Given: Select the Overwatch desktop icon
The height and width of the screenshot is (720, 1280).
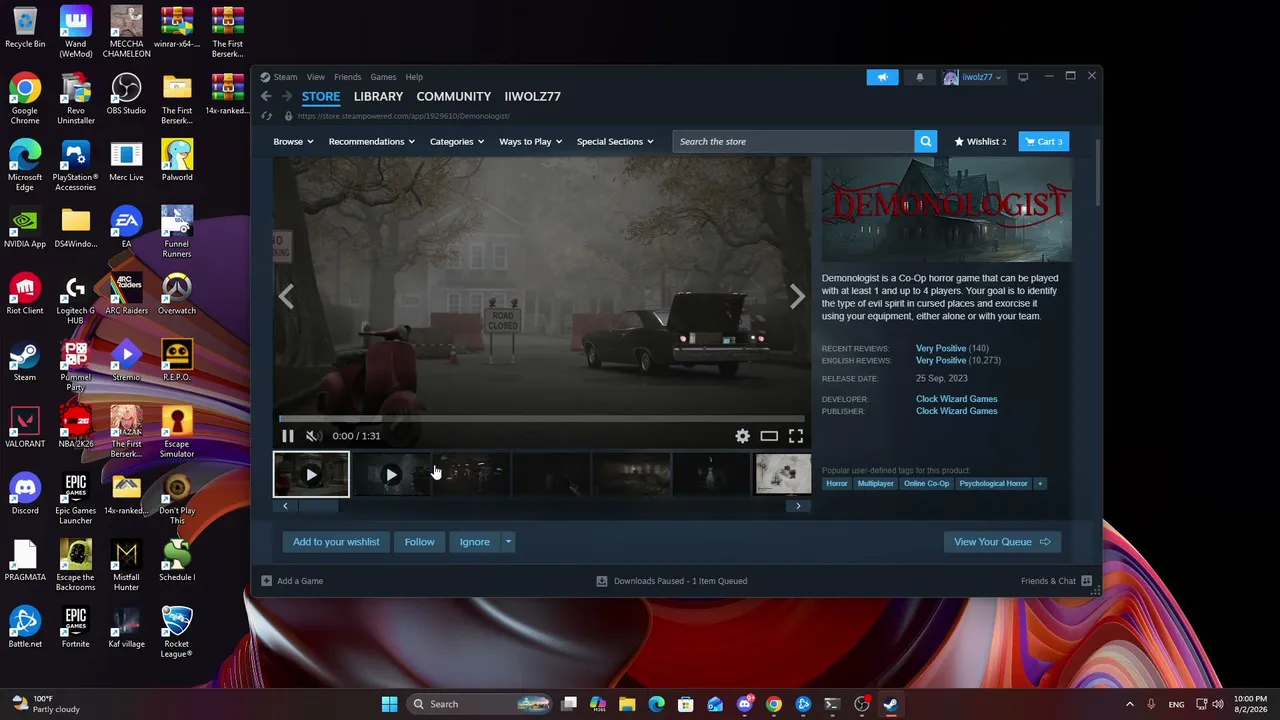Looking at the screenshot, I should click(x=177, y=294).
